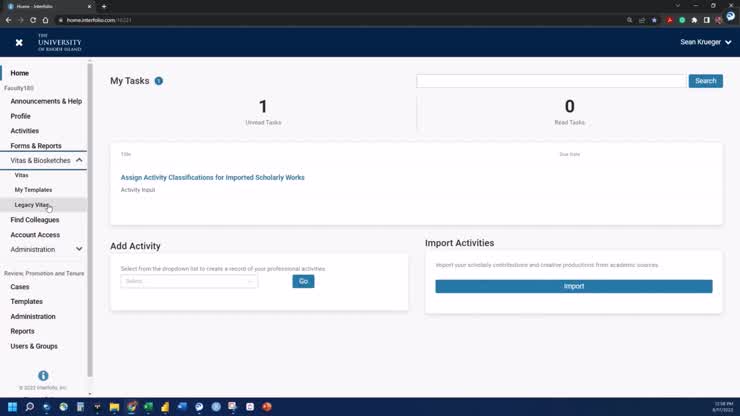The width and height of the screenshot is (740, 416).
Task: Open Windows taskbar search
Action: click(x=29, y=407)
